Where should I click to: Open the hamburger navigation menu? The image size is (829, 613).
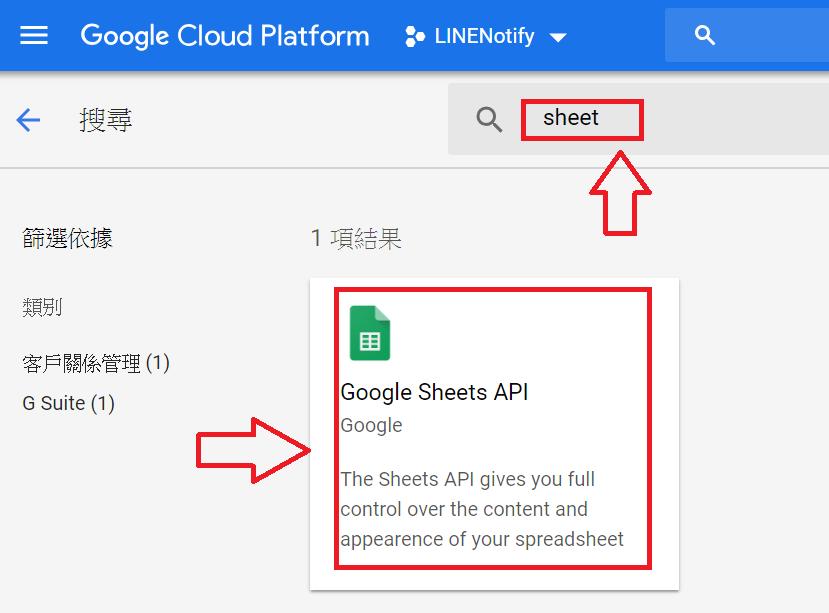34,35
